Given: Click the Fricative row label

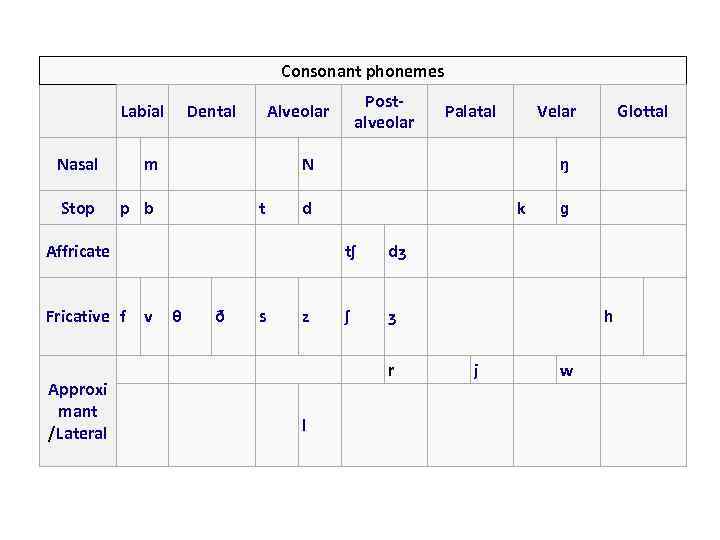Looking at the screenshot, I should pos(78,316).
